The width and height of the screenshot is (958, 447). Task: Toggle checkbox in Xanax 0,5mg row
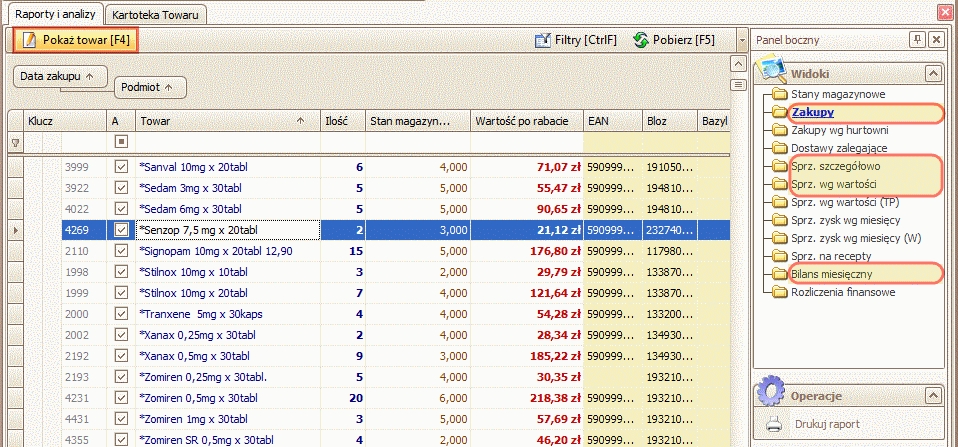[122, 356]
